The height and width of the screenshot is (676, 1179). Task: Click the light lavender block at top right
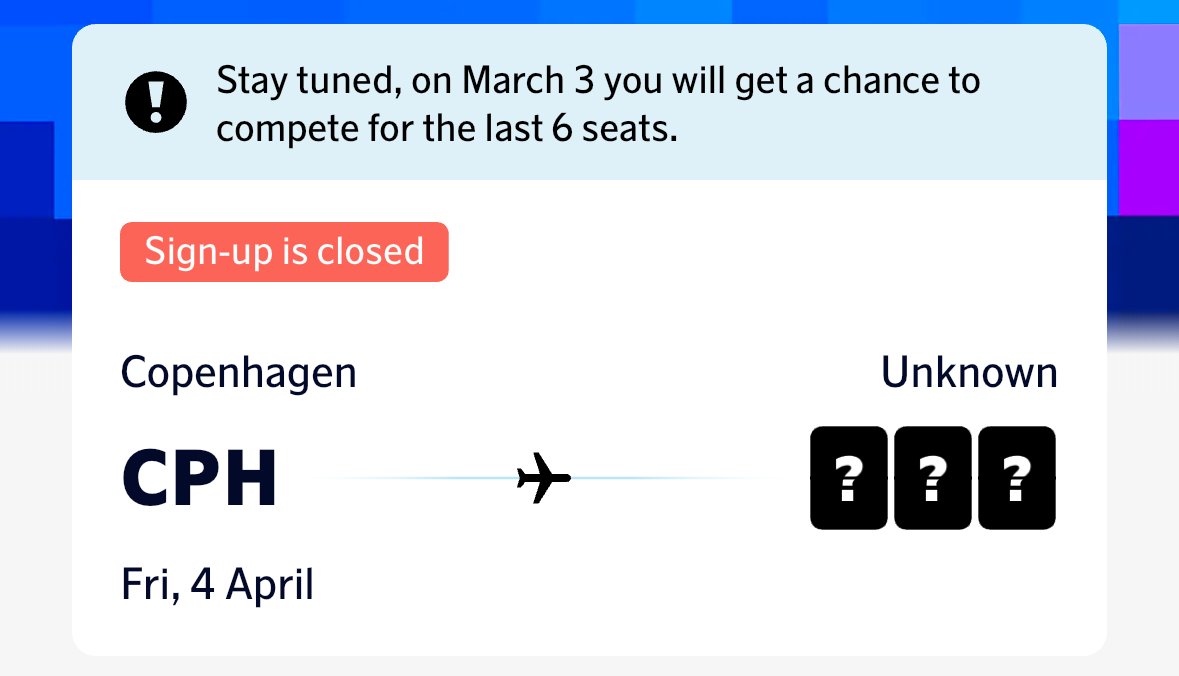pos(1147,70)
